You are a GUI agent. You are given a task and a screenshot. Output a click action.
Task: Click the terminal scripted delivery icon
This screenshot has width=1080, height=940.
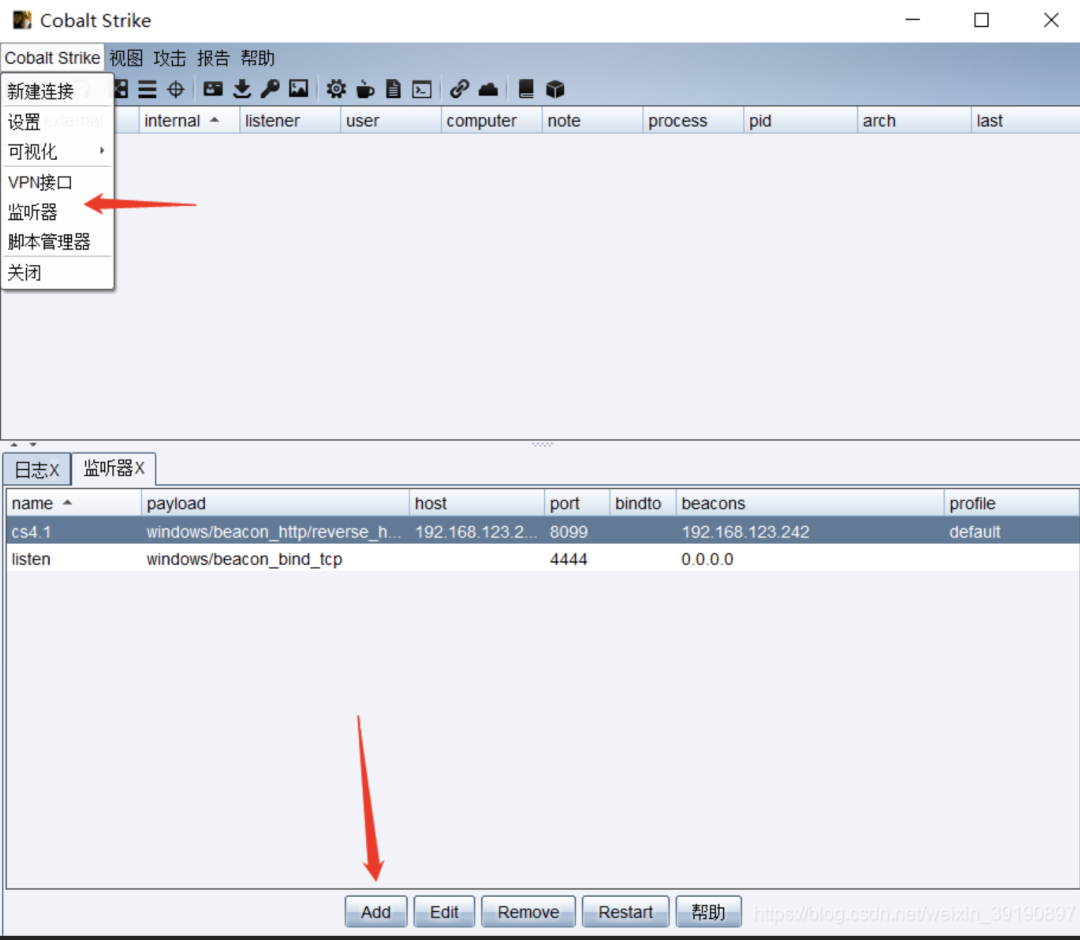(422, 89)
